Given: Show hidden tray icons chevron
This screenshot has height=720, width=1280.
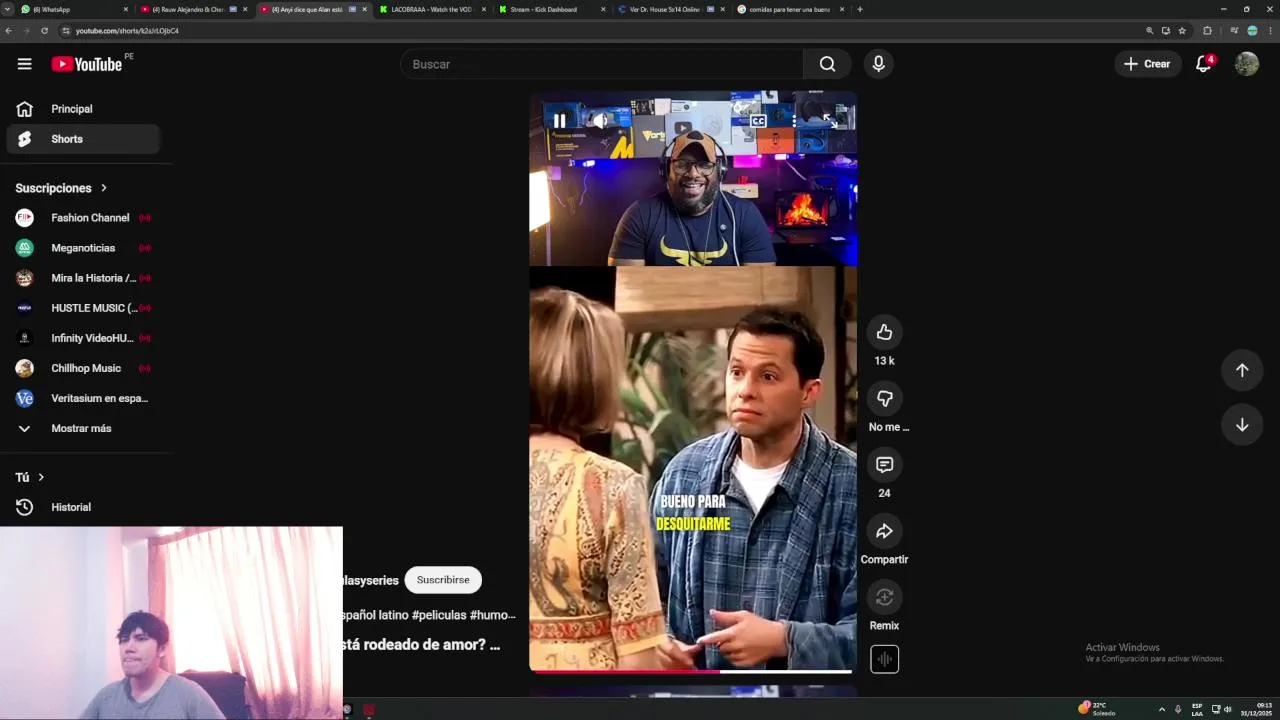Looking at the screenshot, I should point(1161,709).
